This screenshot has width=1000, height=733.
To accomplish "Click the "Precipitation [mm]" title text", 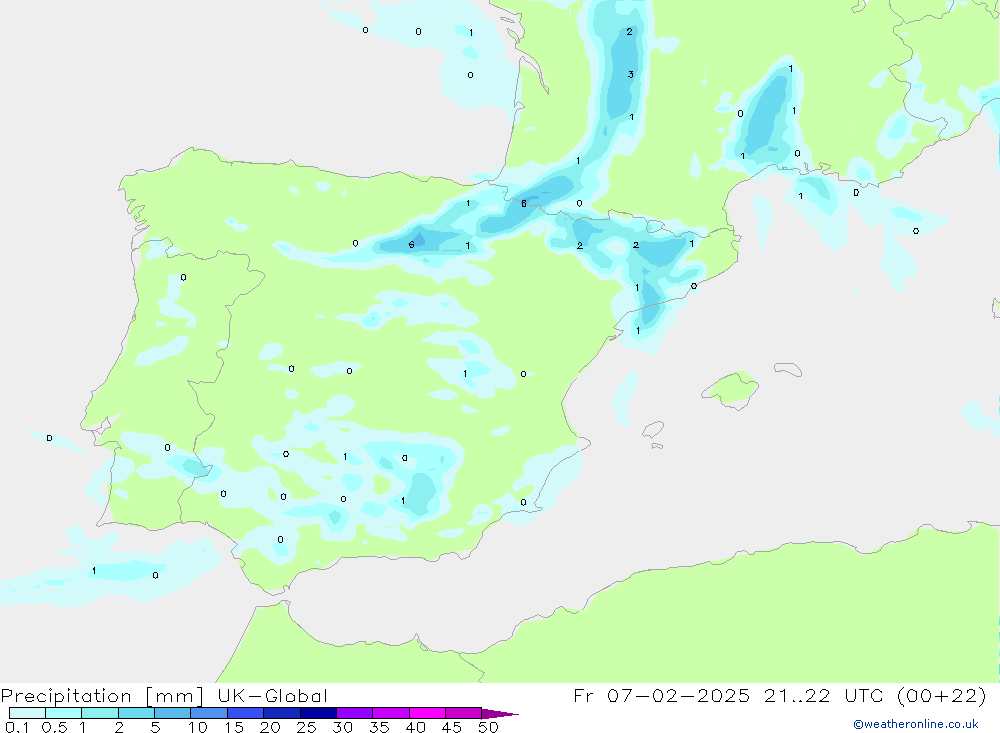I will click(102, 696).
